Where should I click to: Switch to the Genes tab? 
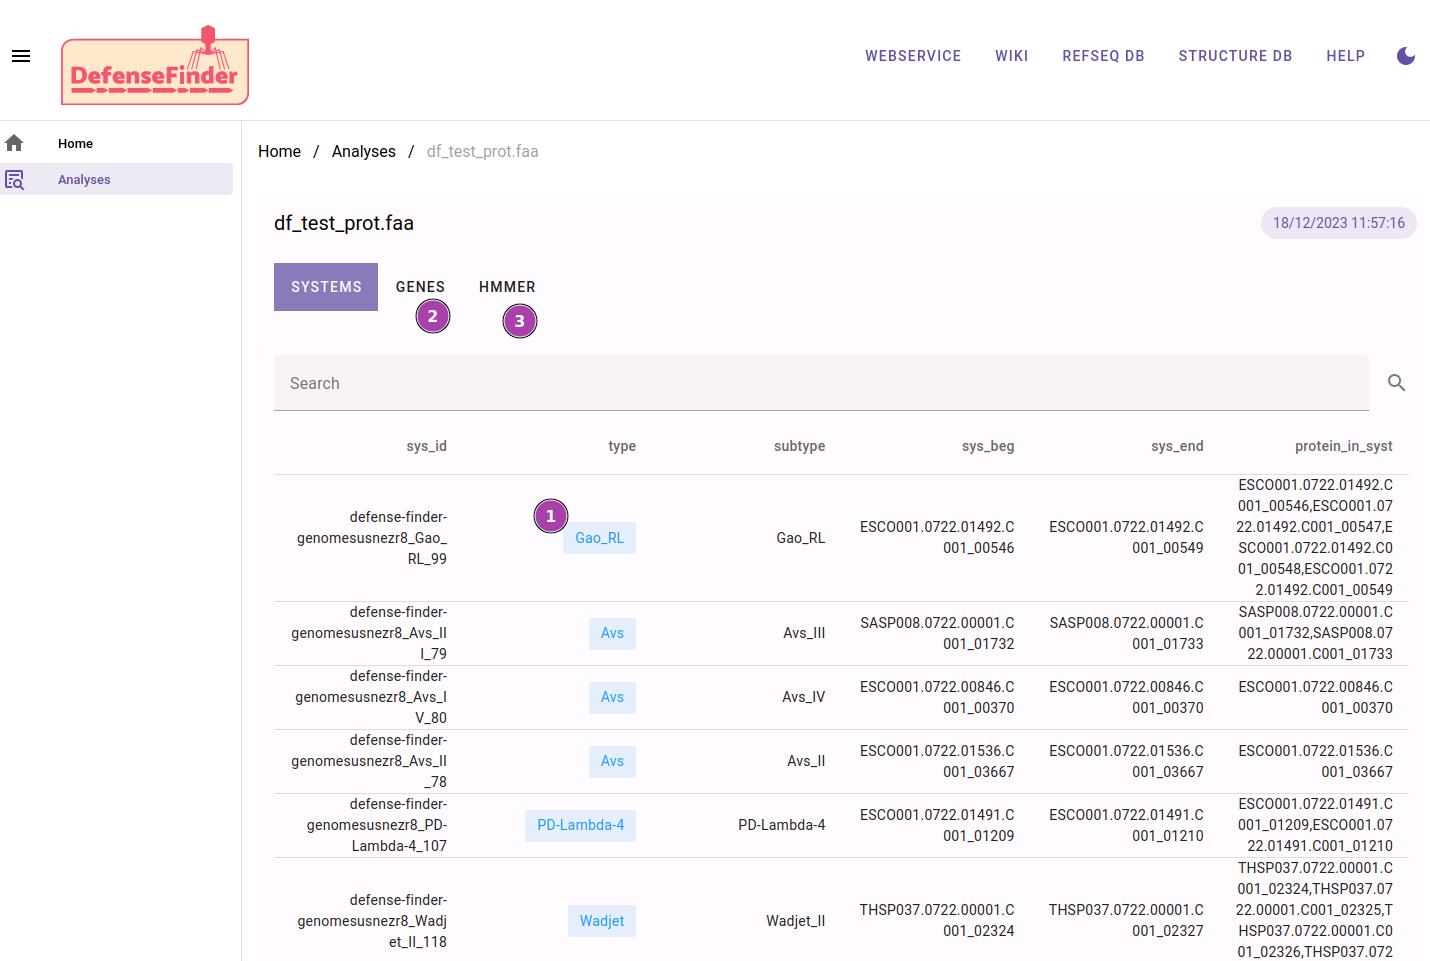pos(420,287)
